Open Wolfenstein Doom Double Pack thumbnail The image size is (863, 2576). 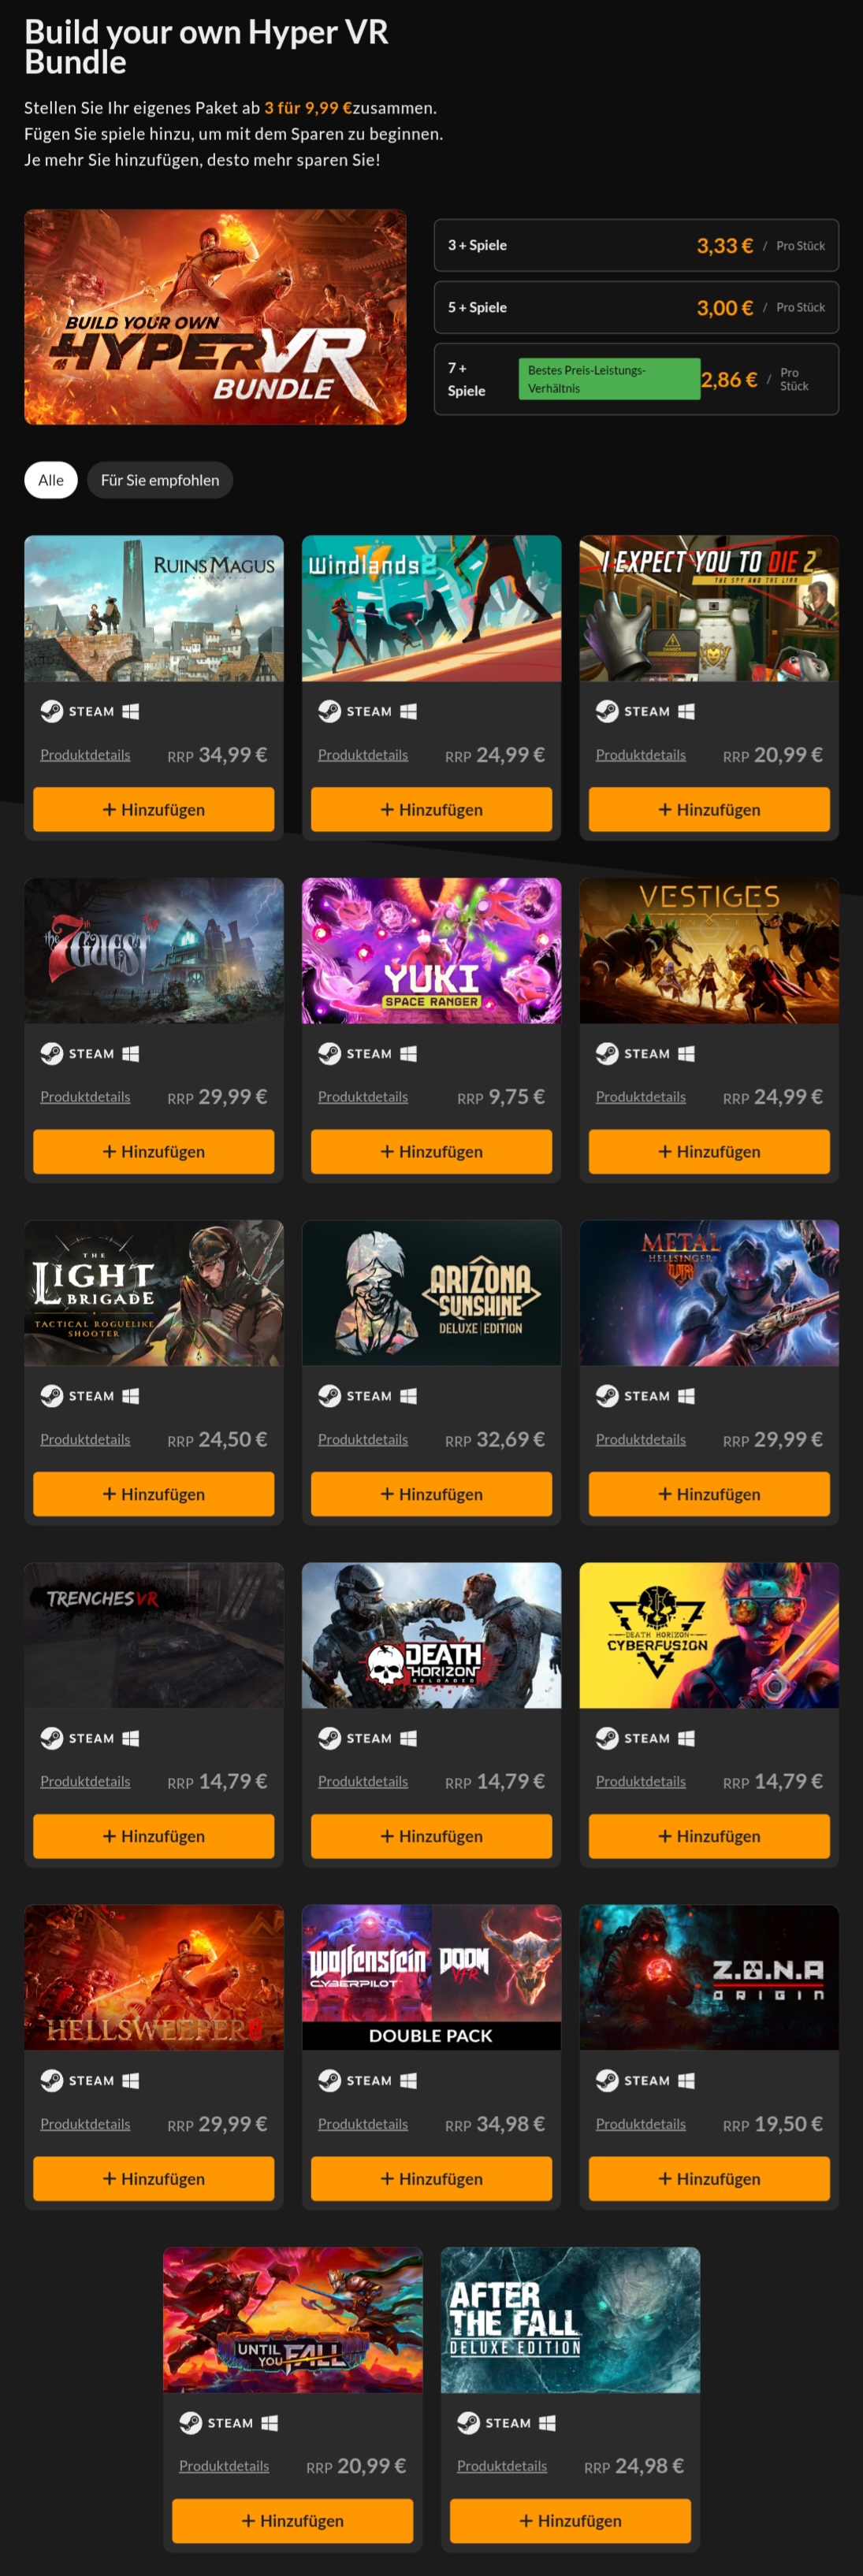click(431, 1977)
